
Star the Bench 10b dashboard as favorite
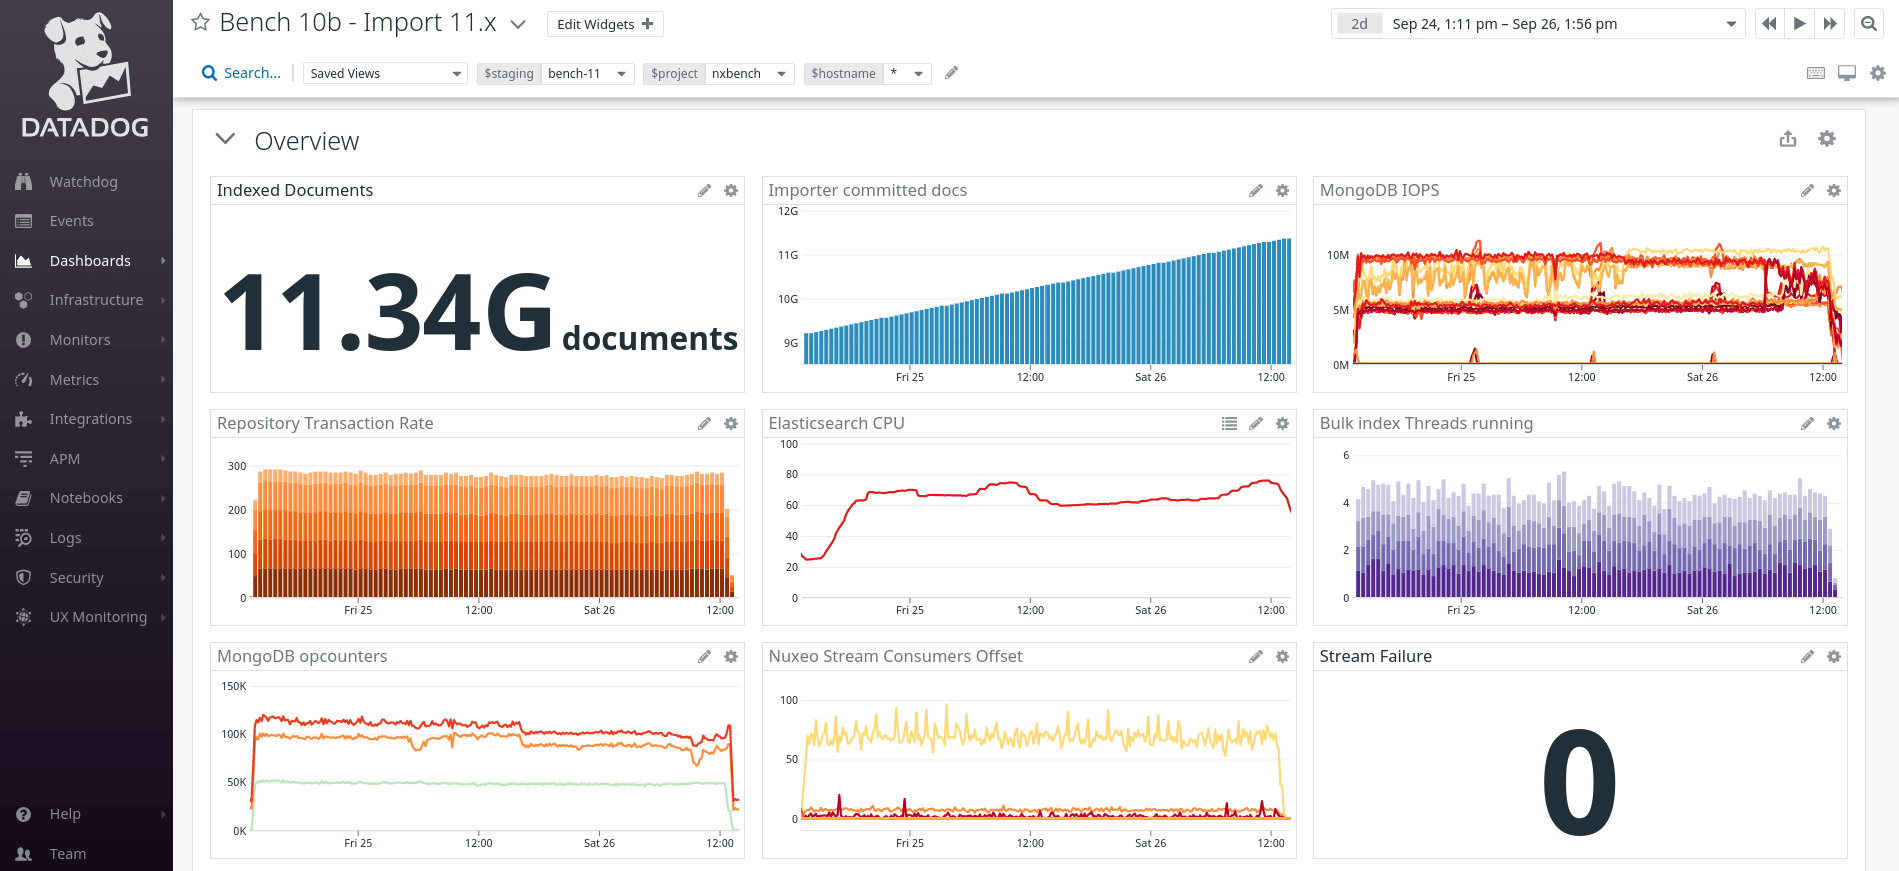click(x=200, y=22)
